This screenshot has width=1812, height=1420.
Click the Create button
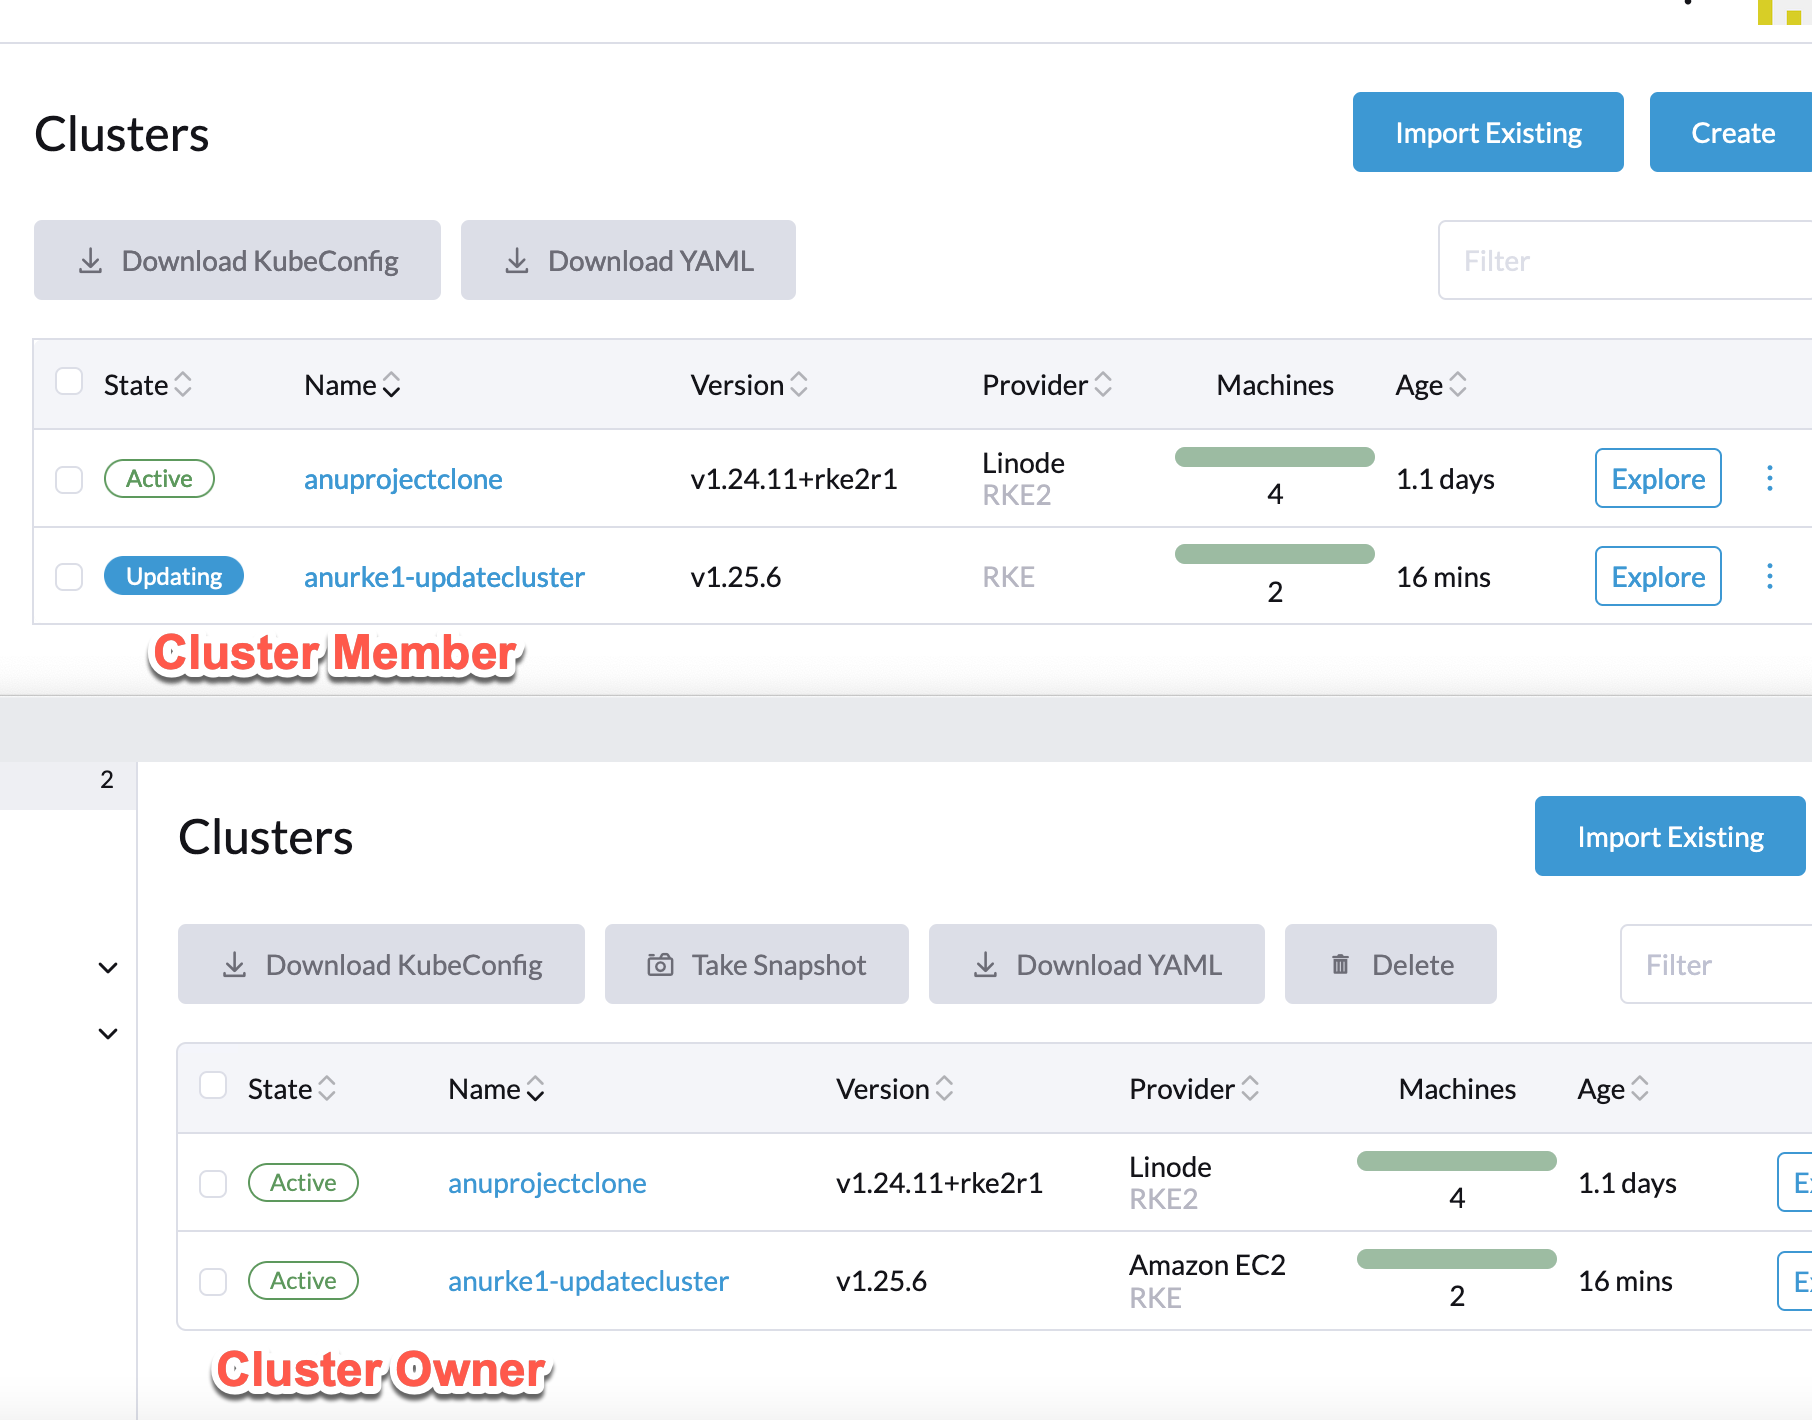point(1732,131)
